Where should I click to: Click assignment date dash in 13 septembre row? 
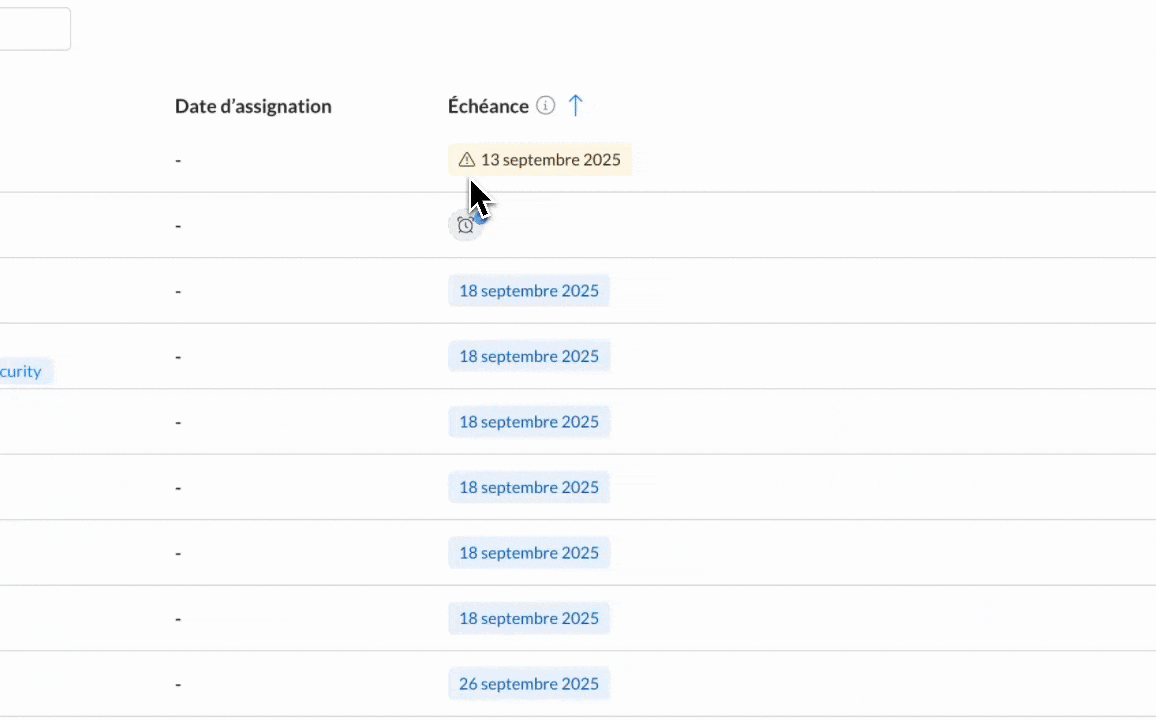coord(178,160)
